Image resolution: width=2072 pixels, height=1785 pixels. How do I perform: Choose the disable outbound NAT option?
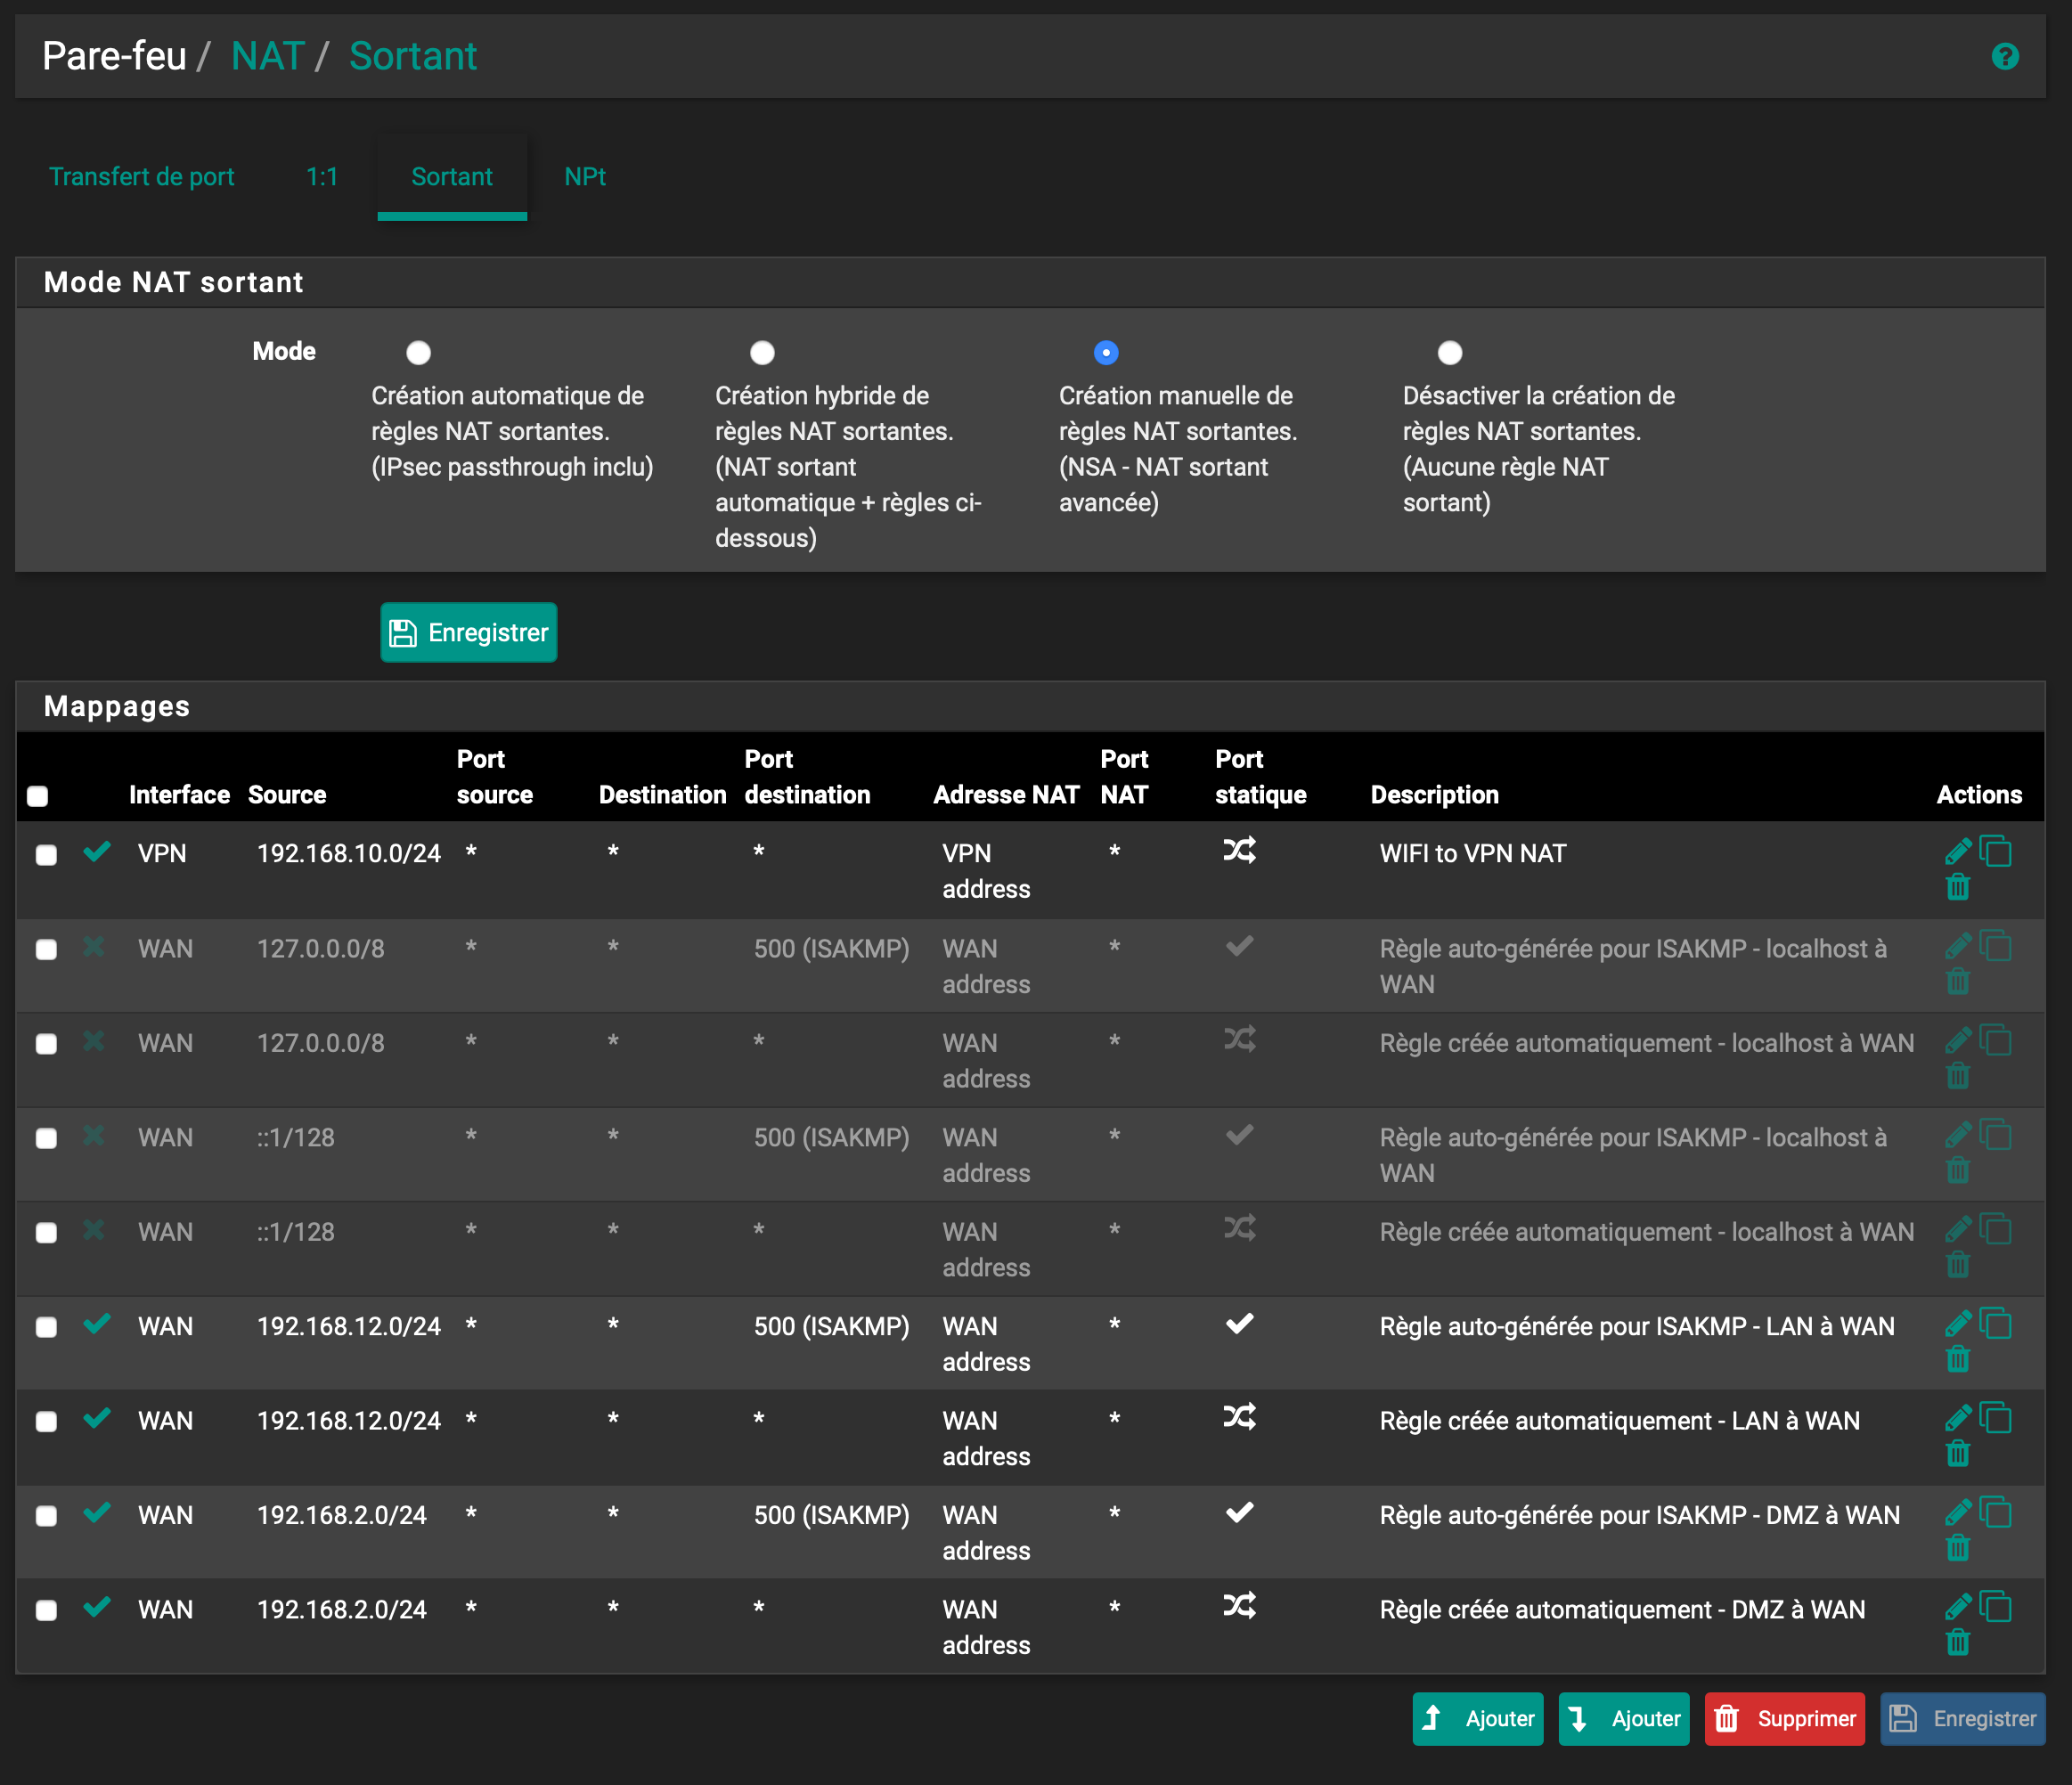coord(1449,353)
